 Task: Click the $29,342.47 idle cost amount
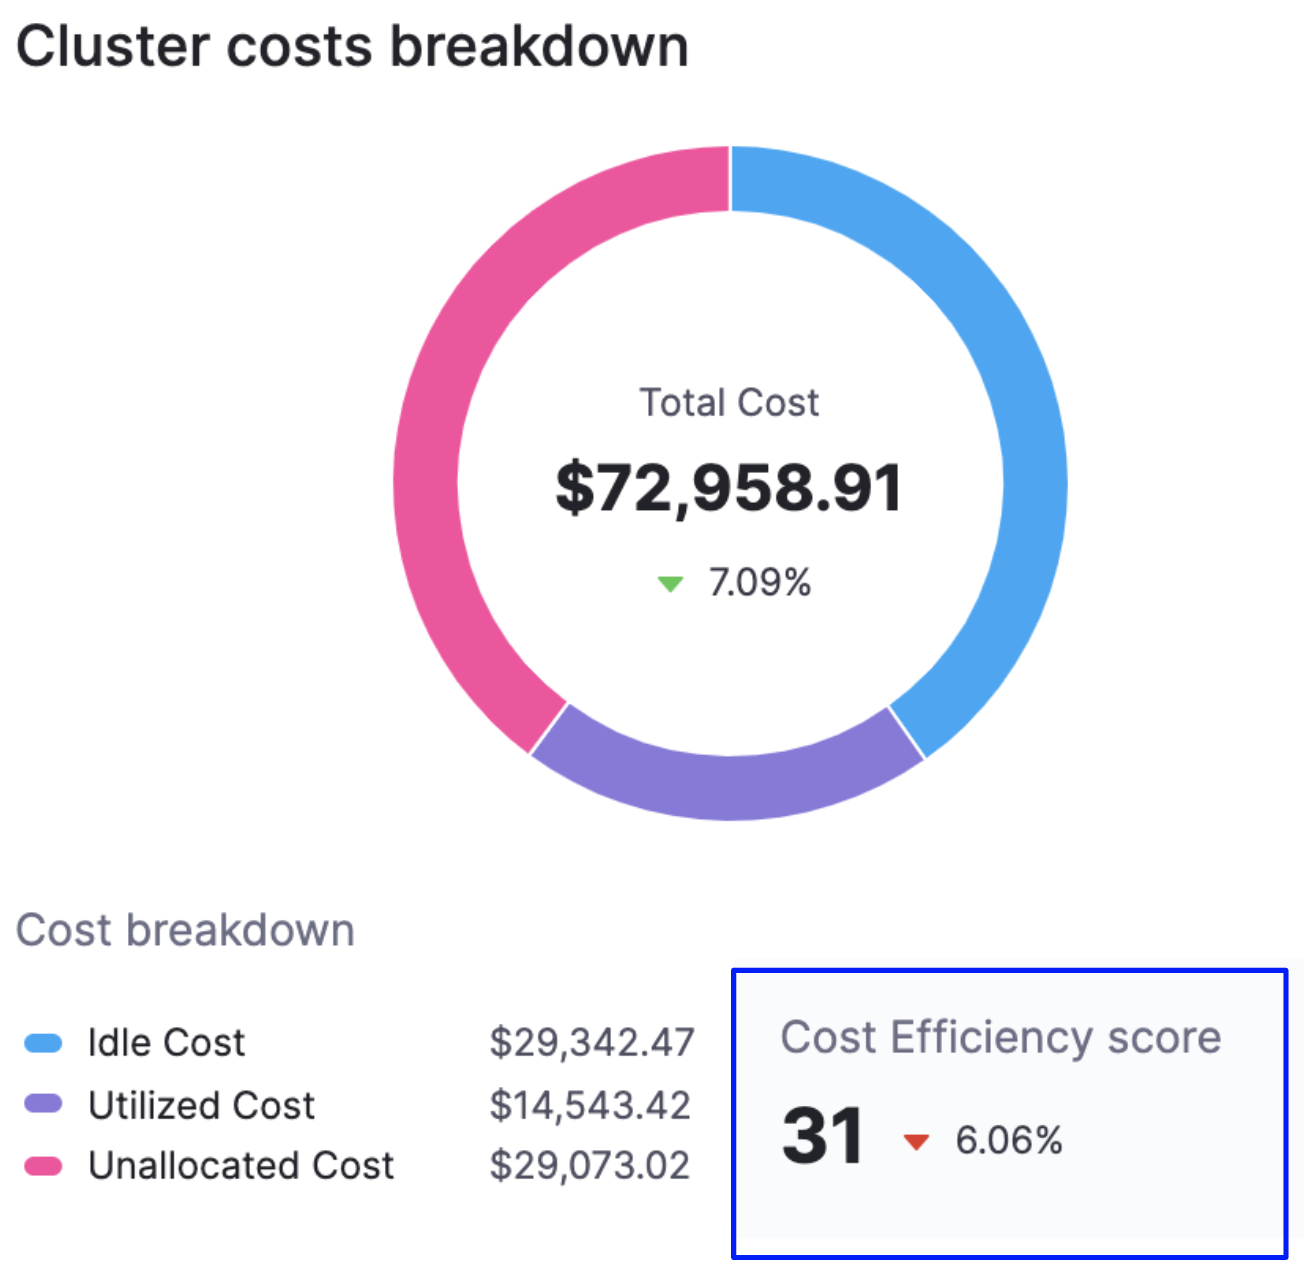point(591,1043)
